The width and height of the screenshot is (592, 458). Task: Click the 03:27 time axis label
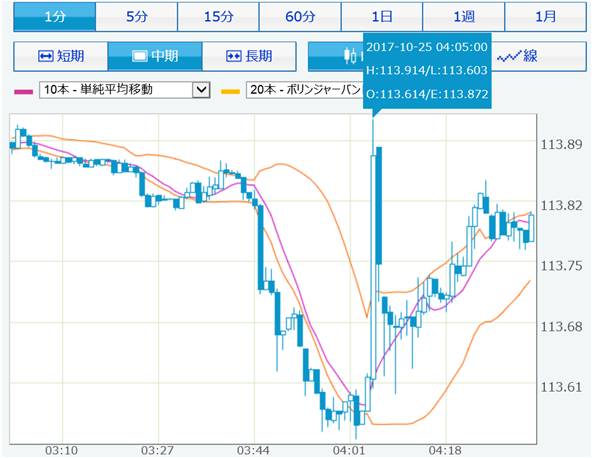tap(157, 450)
